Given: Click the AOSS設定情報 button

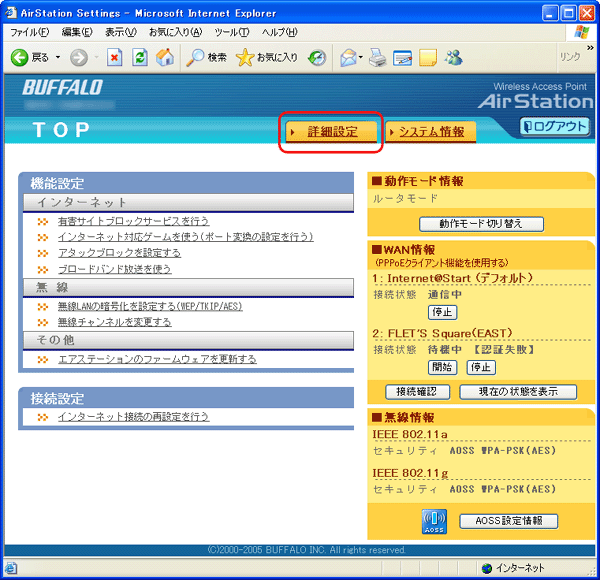Looking at the screenshot, I should [x=509, y=521].
